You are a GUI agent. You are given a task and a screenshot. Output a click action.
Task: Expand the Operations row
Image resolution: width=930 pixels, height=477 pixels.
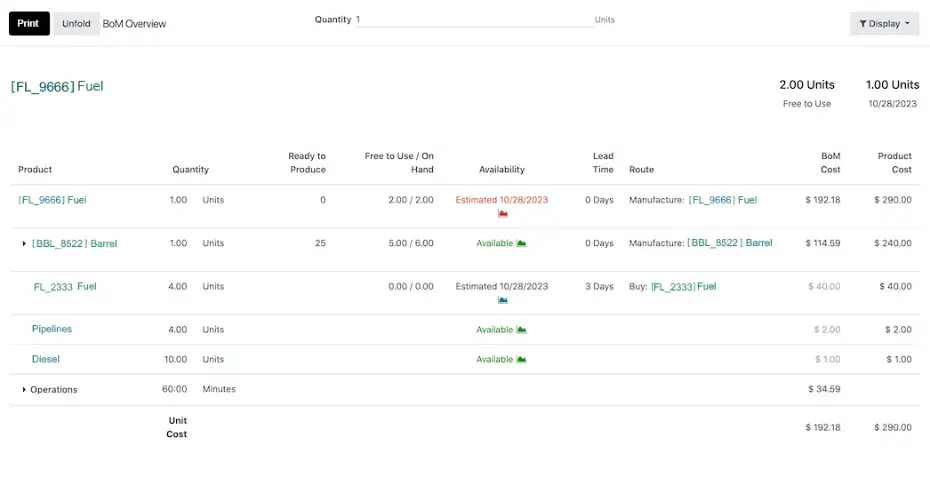coord(24,390)
